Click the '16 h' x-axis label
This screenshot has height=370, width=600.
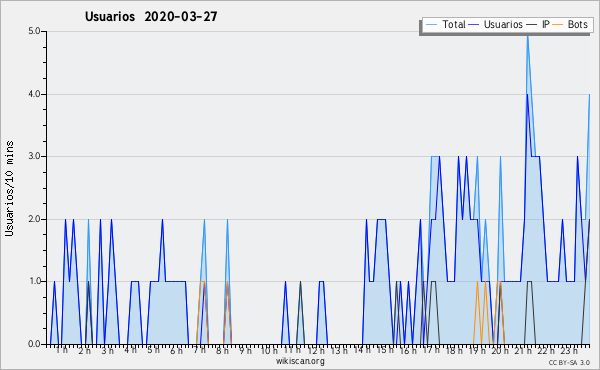408,350
